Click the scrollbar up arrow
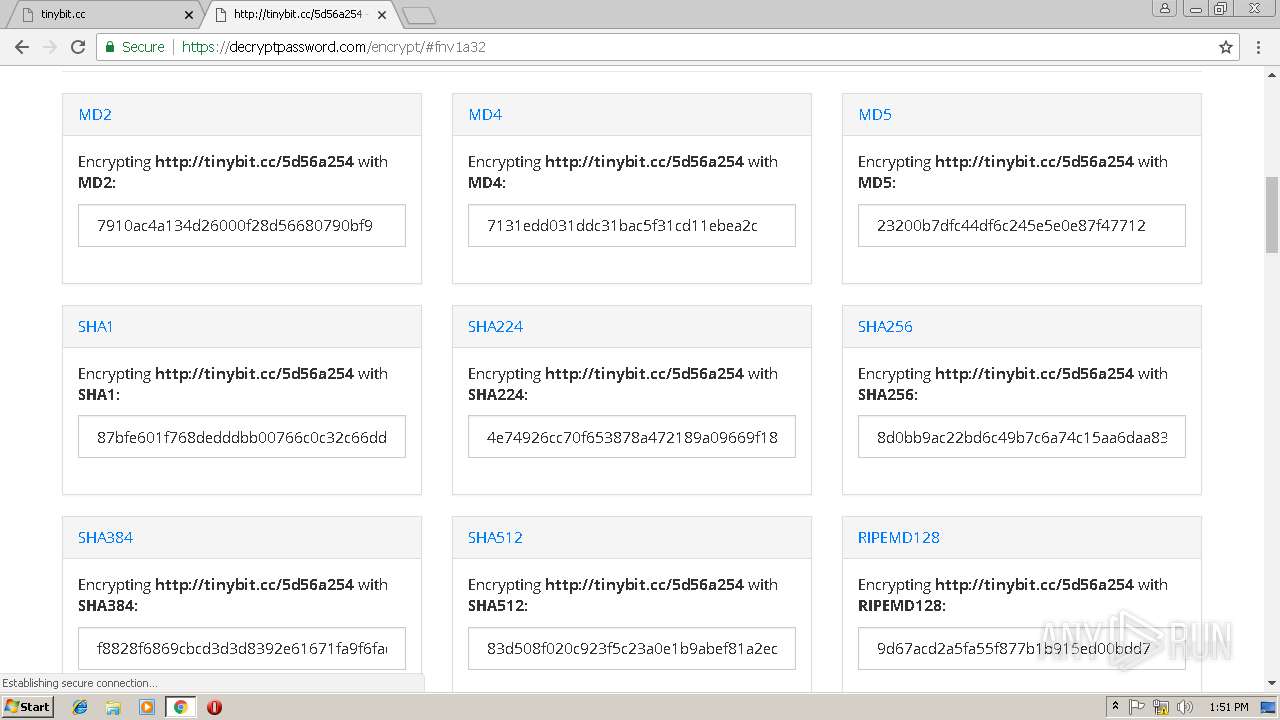This screenshot has width=1280, height=720. (1272, 73)
